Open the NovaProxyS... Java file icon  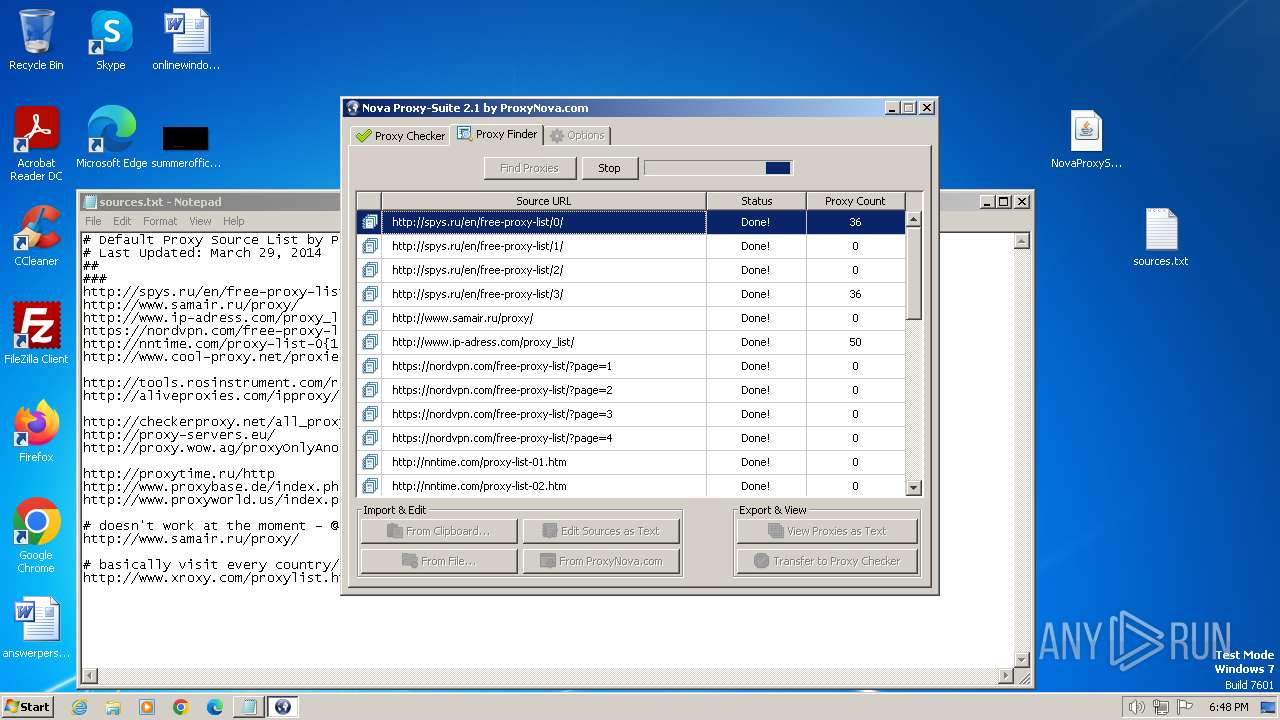[x=1086, y=138]
